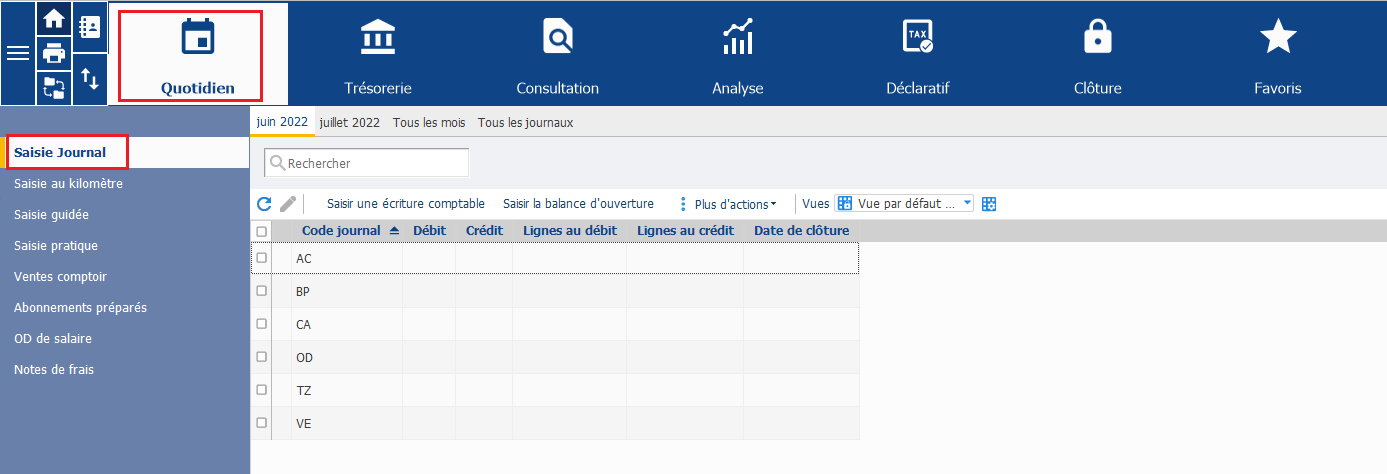Open the Clôture padlock module

(x=1098, y=54)
